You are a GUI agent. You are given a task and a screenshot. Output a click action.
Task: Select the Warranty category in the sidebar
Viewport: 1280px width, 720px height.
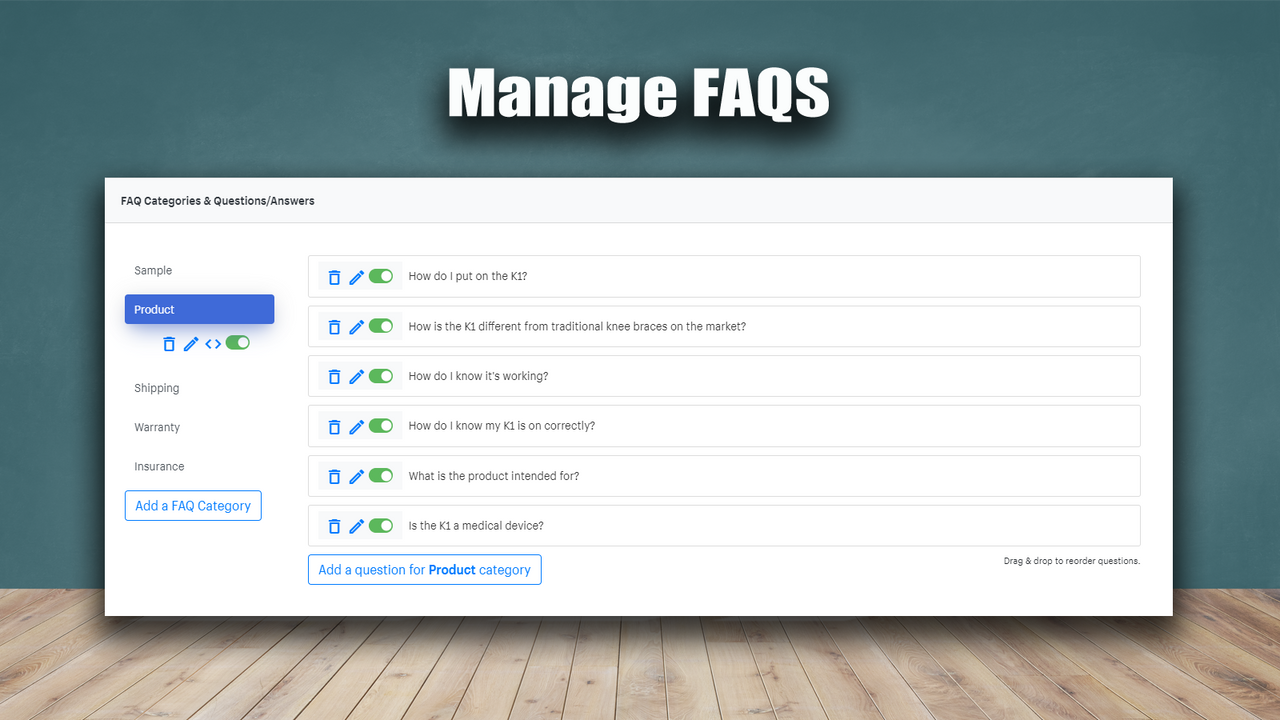[x=157, y=427]
